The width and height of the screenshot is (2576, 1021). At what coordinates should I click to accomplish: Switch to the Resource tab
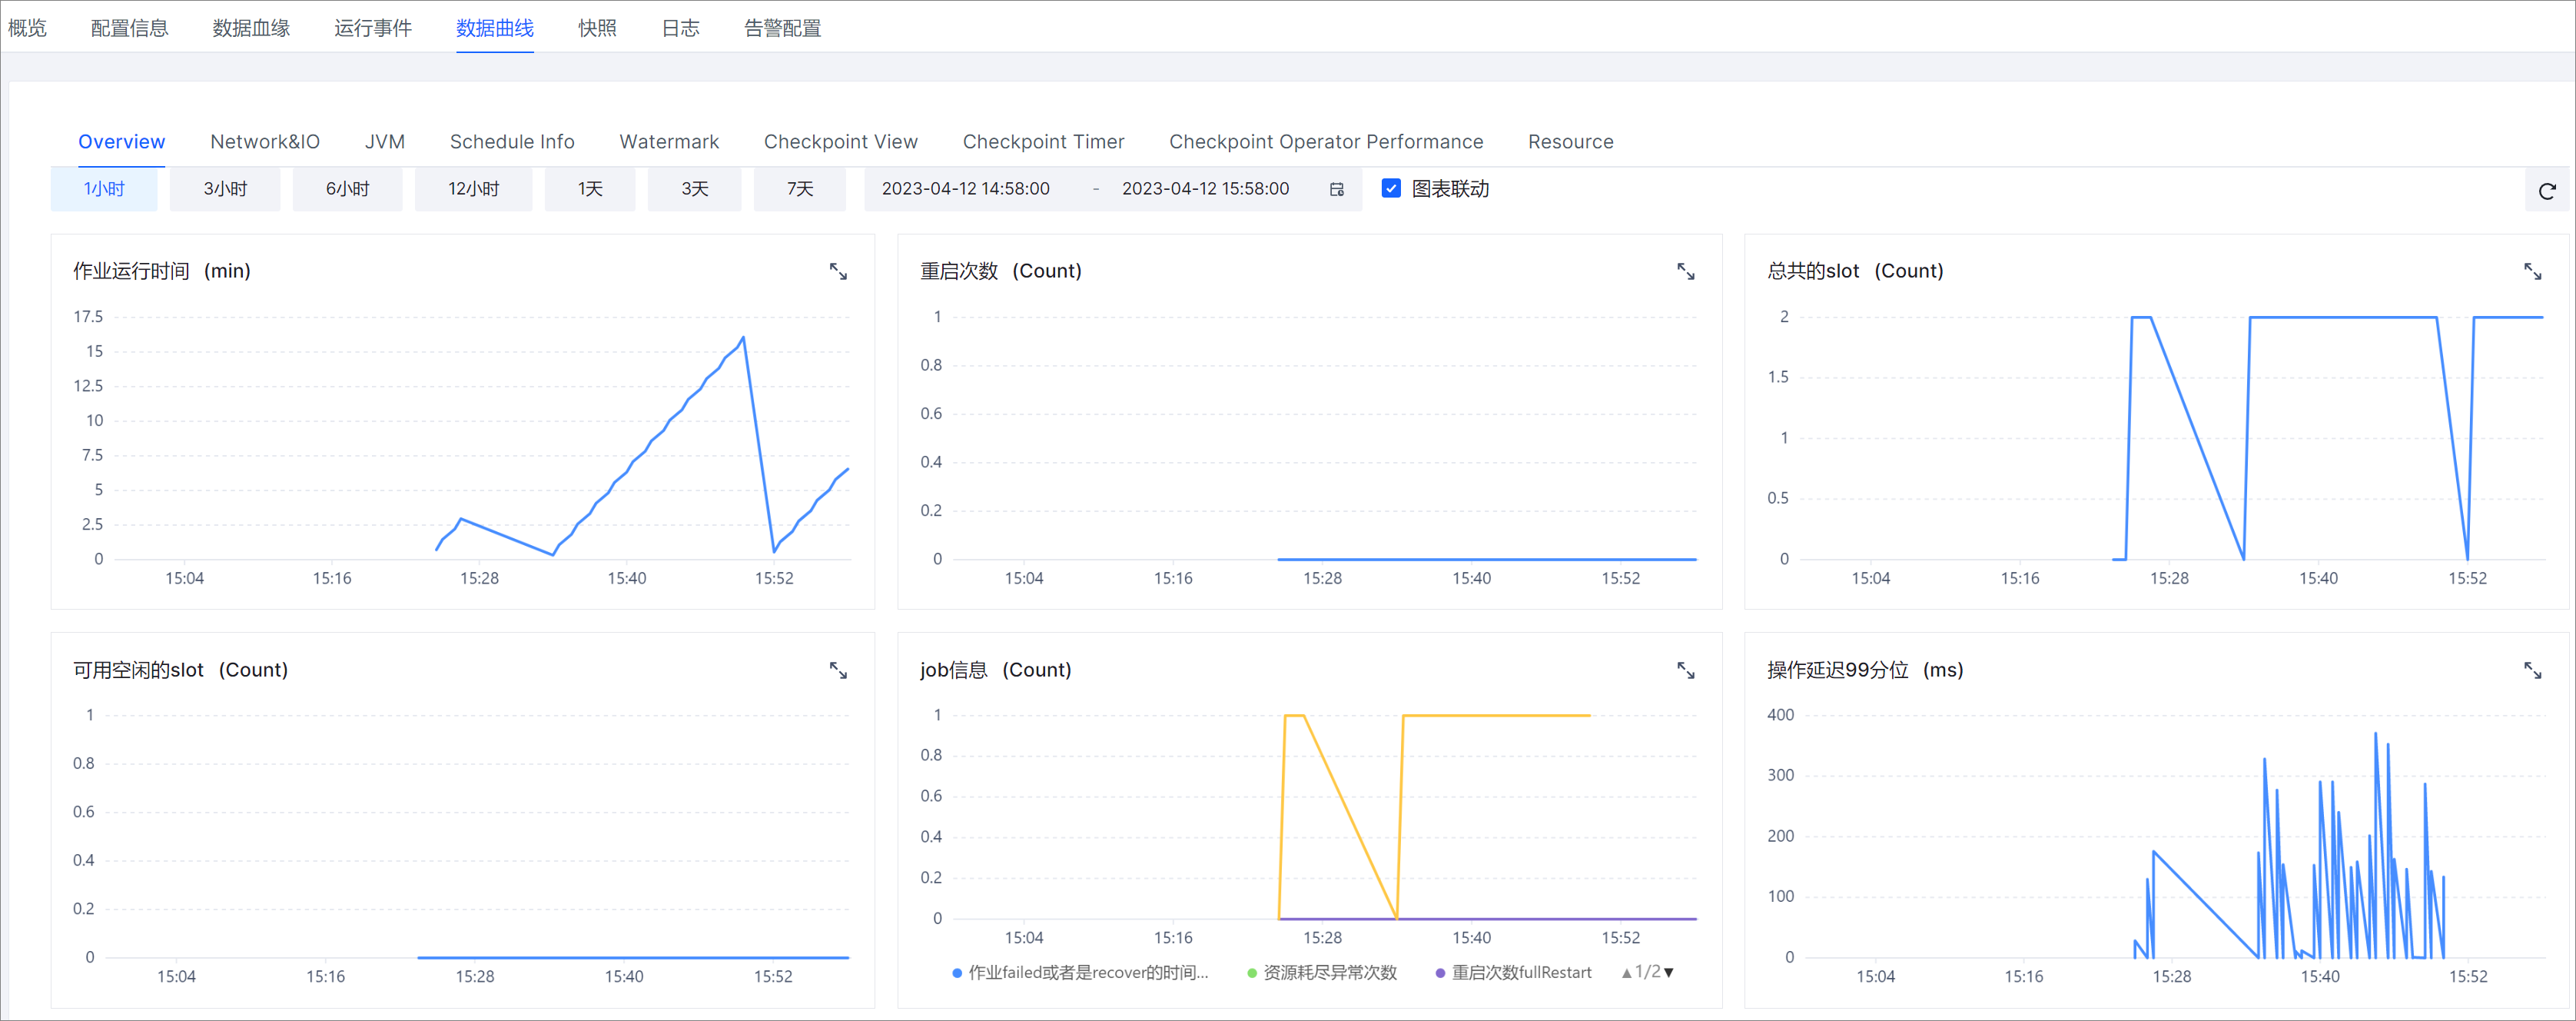coord(1570,142)
